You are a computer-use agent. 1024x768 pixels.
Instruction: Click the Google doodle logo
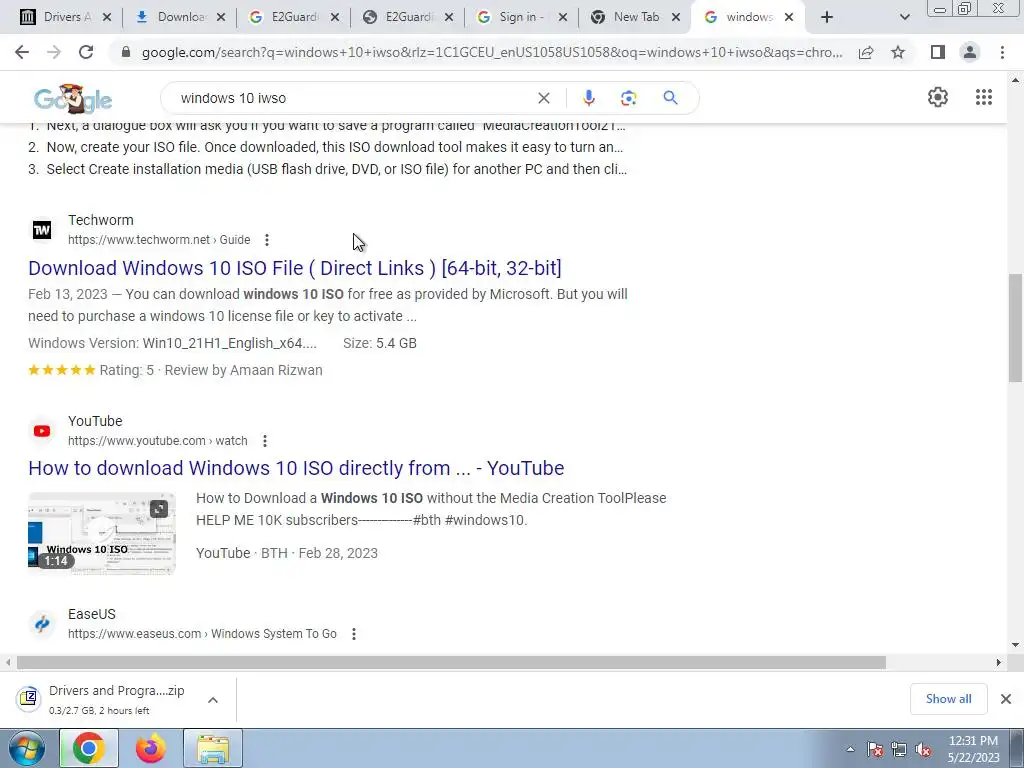tap(72, 99)
